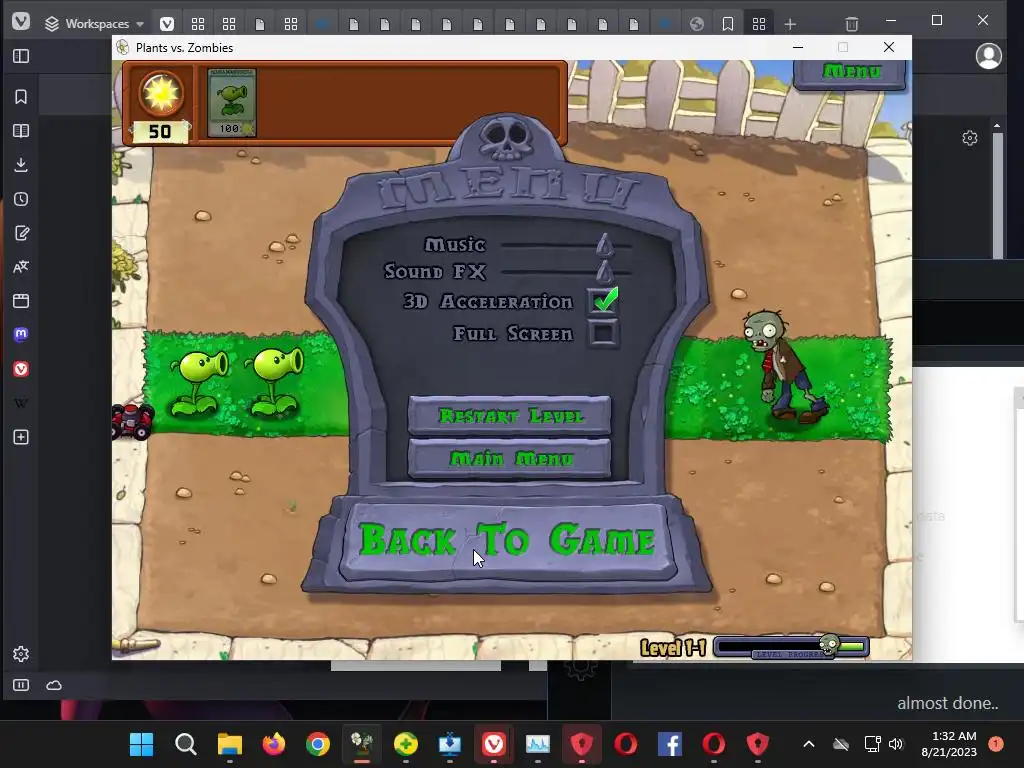Image resolution: width=1024 pixels, height=768 pixels.
Task: Open the Translate panel in sidebar
Action: pos(21,266)
